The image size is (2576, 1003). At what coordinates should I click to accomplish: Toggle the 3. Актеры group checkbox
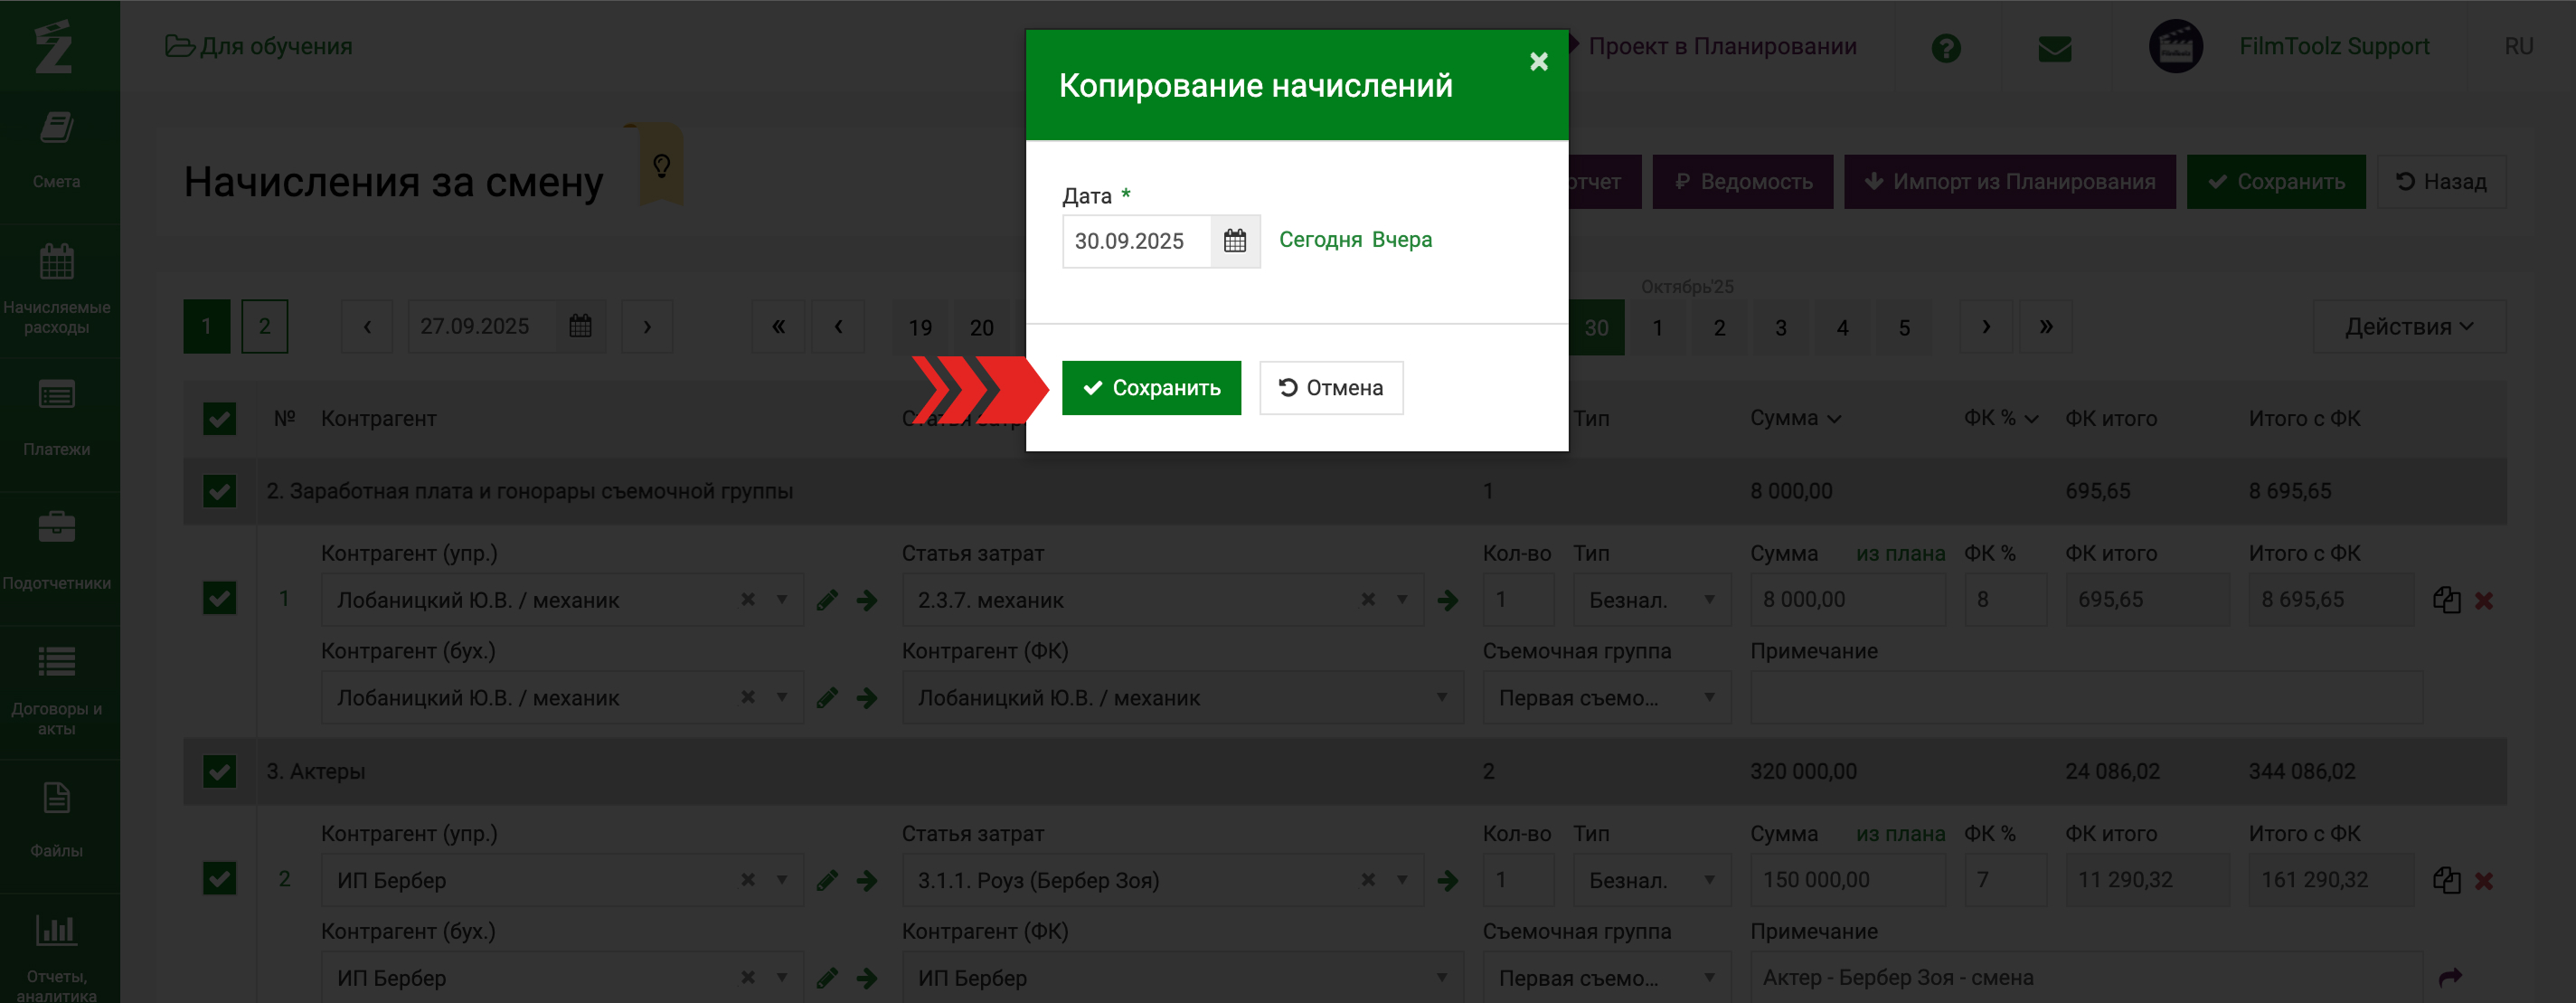click(219, 772)
